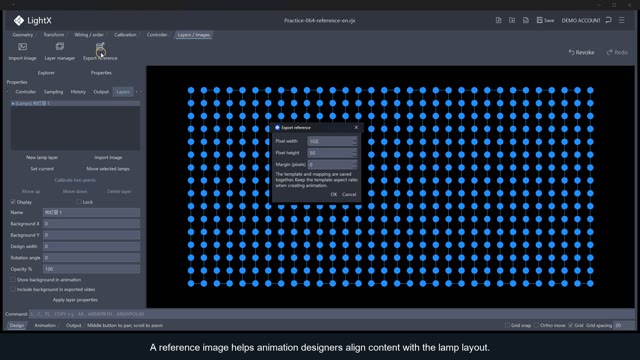Open the Geometry tab
Viewport: 640px width, 360px height.
tap(23, 35)
